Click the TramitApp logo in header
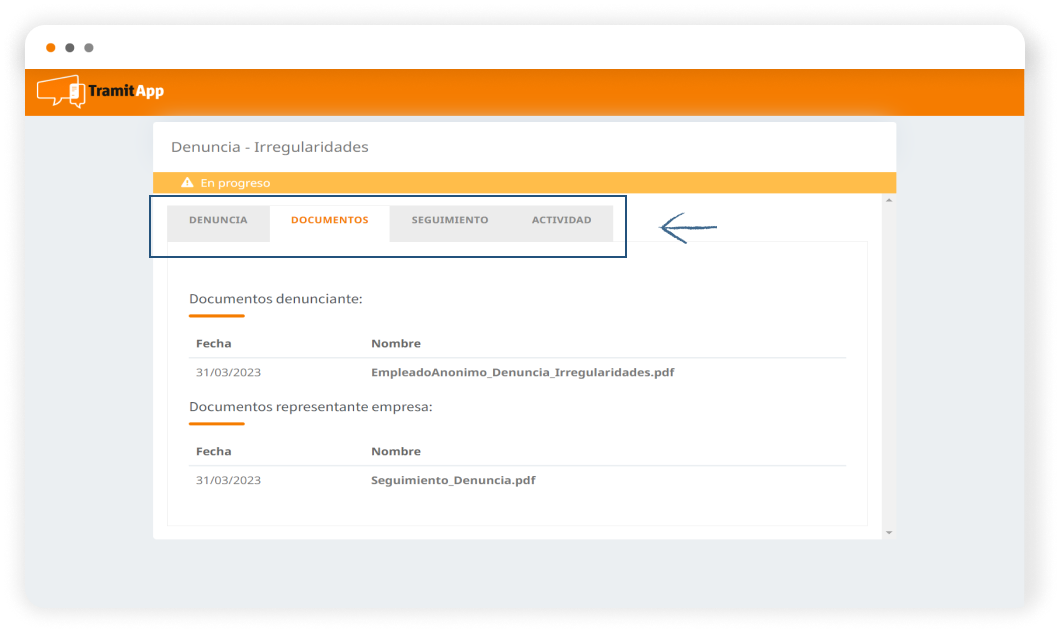The height and width of the screenshot is (633, 1061). click(100, 91)
